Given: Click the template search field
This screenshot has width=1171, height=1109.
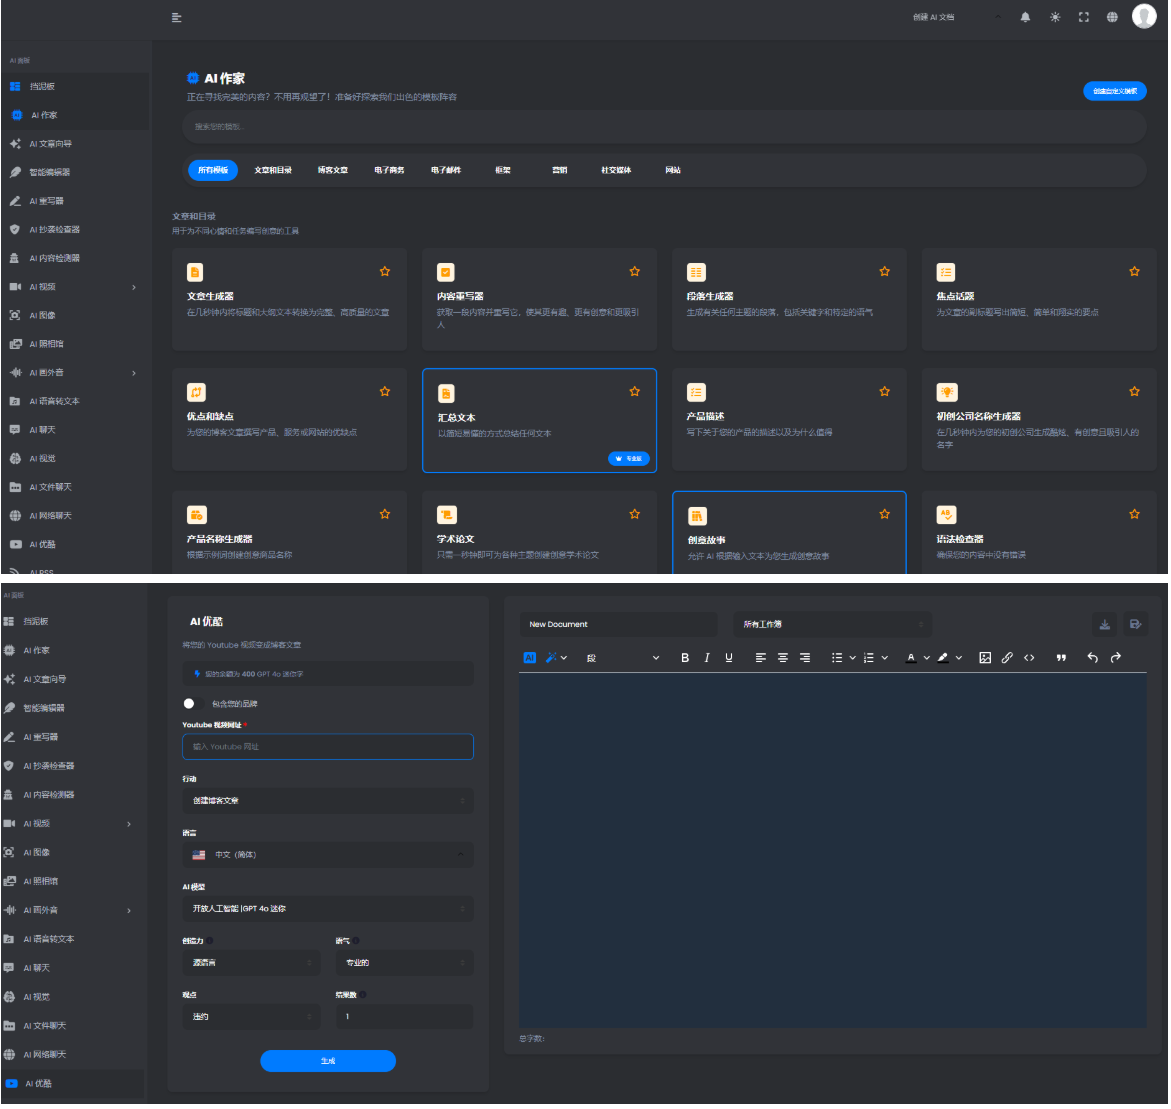Looking at the screenshot, I should pyautogui.click(x=664, y=127).
